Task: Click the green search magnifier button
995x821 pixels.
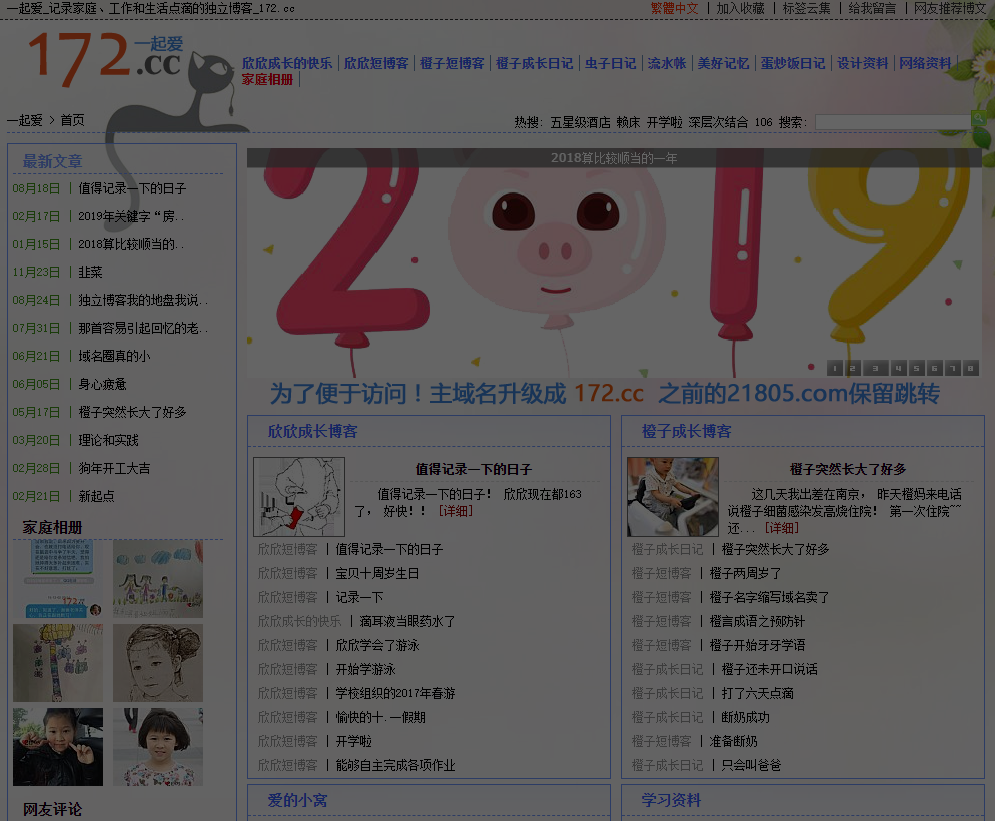Action: pos(979,120)
